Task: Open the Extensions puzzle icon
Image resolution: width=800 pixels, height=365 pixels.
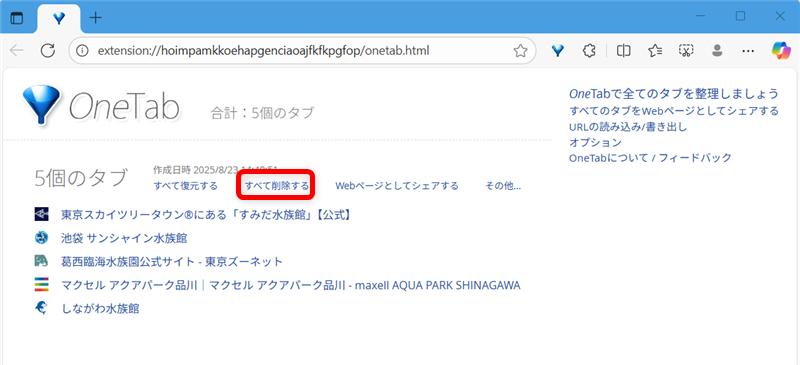Action: point(589,50)
